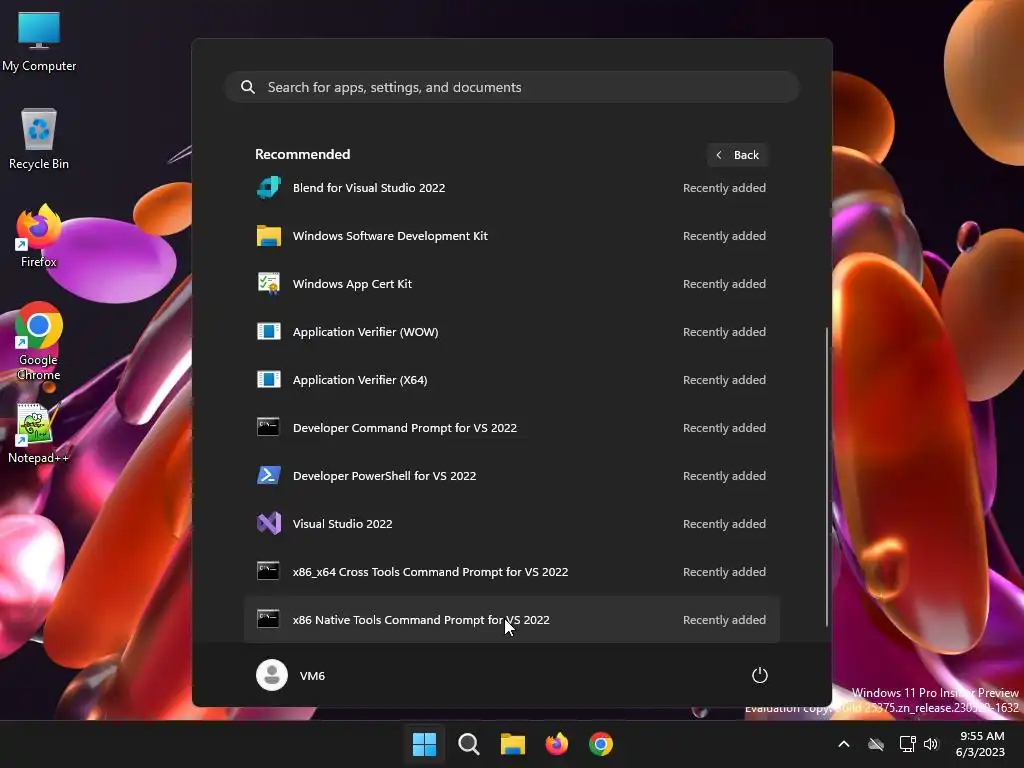This screenshot has width=1024, height=768.
Task: Click the "Blend for Visual Studio 2022" label
Action: click(369, 188)
